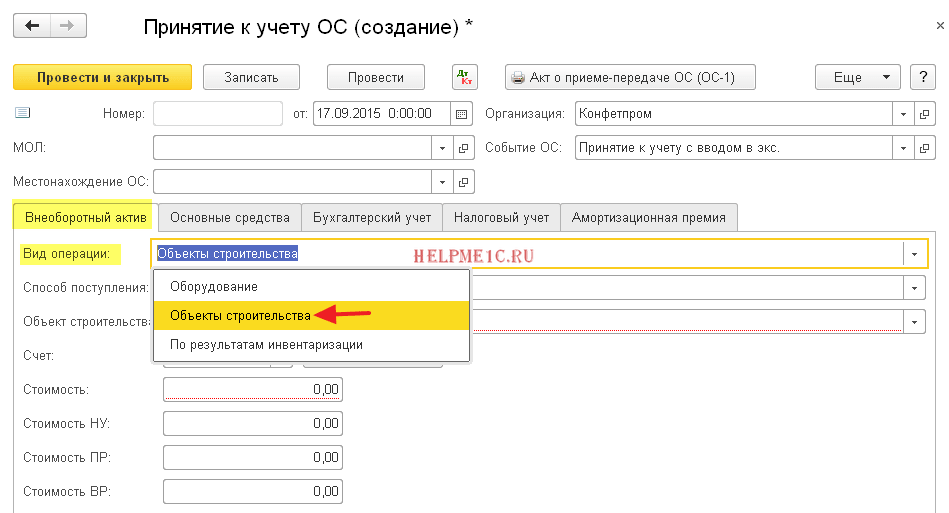Open the Организация record with open-form icon

(x=924, y=114)
